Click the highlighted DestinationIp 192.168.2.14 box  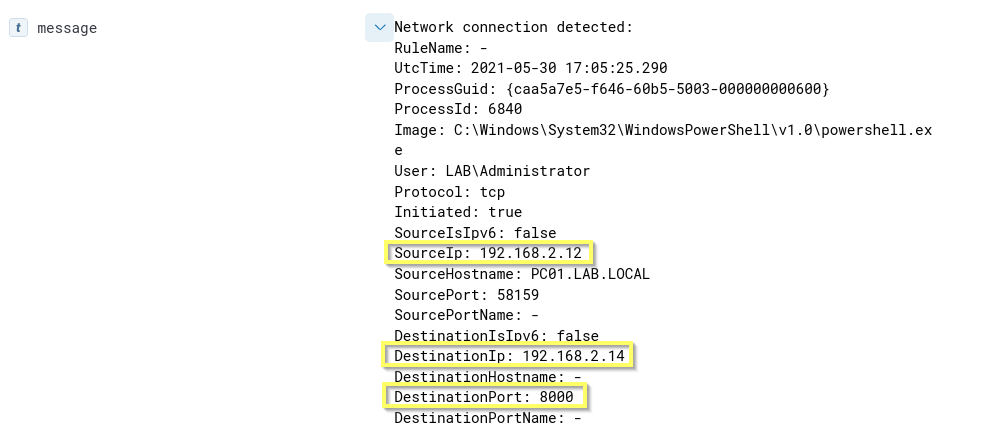point(509,356)
